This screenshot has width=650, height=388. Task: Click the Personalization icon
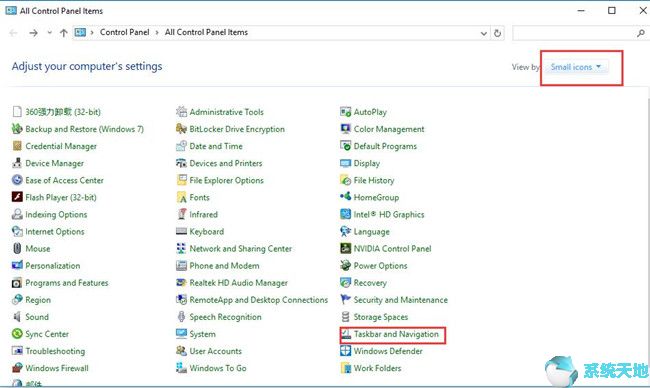click(x=17, y=265)
